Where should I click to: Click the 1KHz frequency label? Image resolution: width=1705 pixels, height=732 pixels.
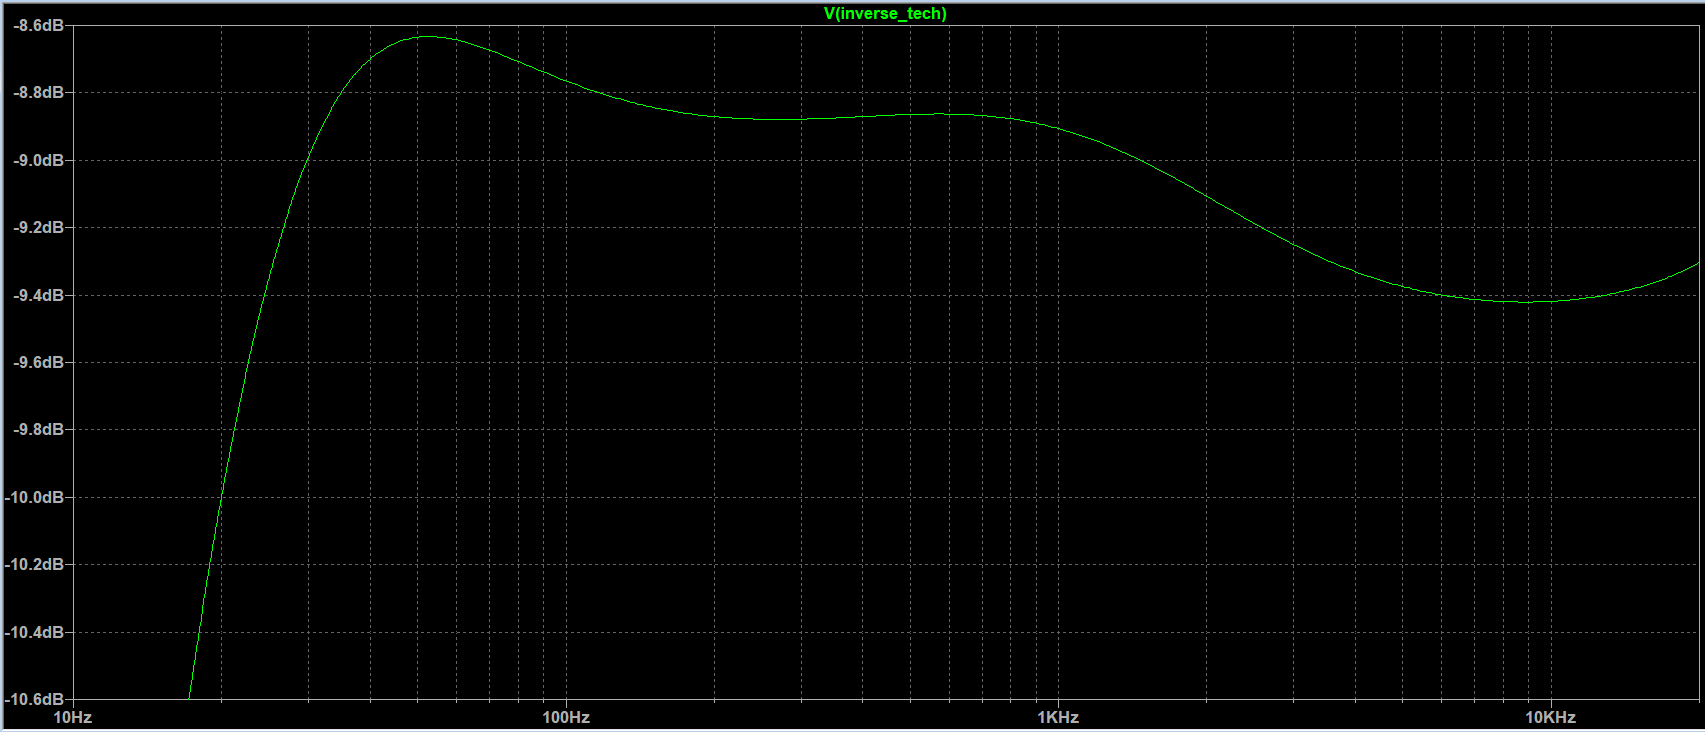pos(1058,717)
